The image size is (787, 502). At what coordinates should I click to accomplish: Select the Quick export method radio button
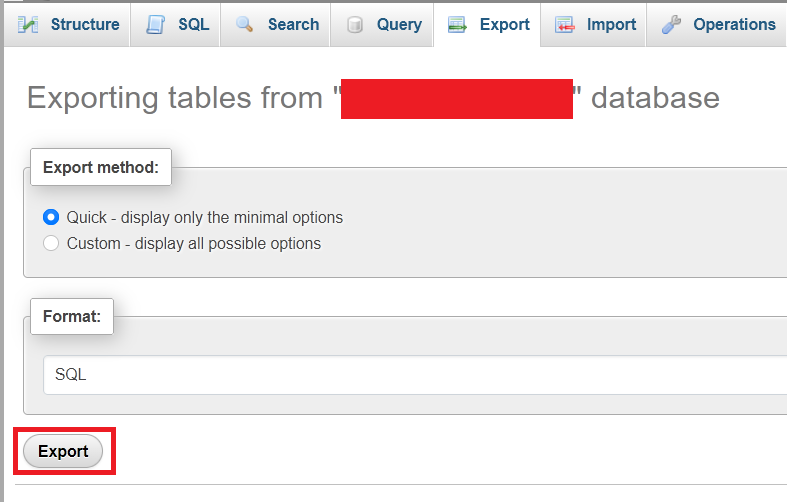(51, 217)
